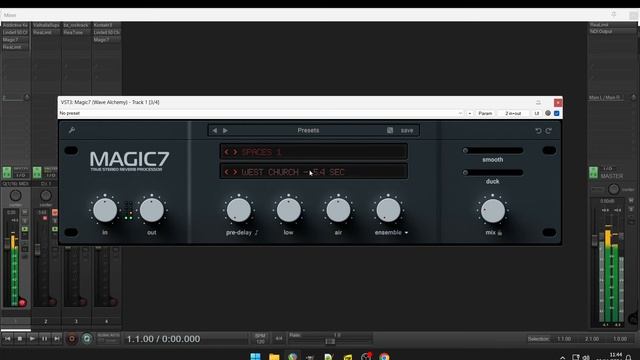Click the playback rate slider
Viewport: 640px width, 360px height.
pyautogui.click(x=331, y=341)
